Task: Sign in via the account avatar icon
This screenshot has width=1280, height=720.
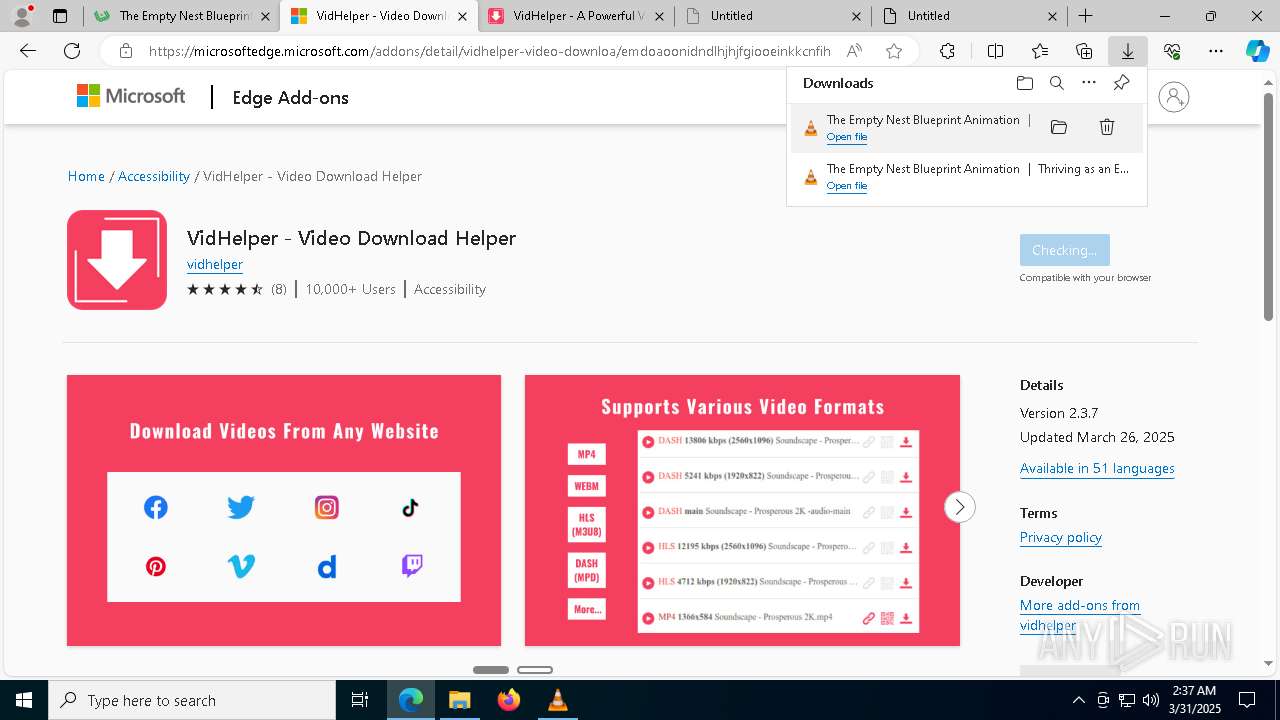Action: (1173, 97)
